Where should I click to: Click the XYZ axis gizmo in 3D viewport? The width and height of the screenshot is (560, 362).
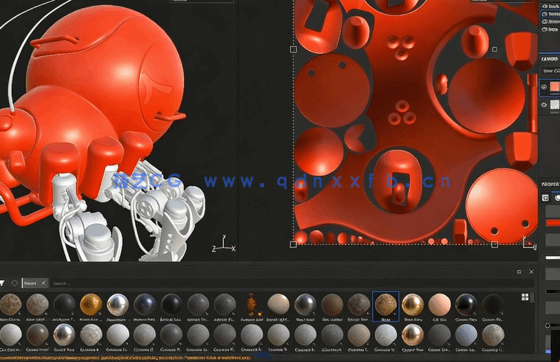pyautogui.click(x=224, y=244)
